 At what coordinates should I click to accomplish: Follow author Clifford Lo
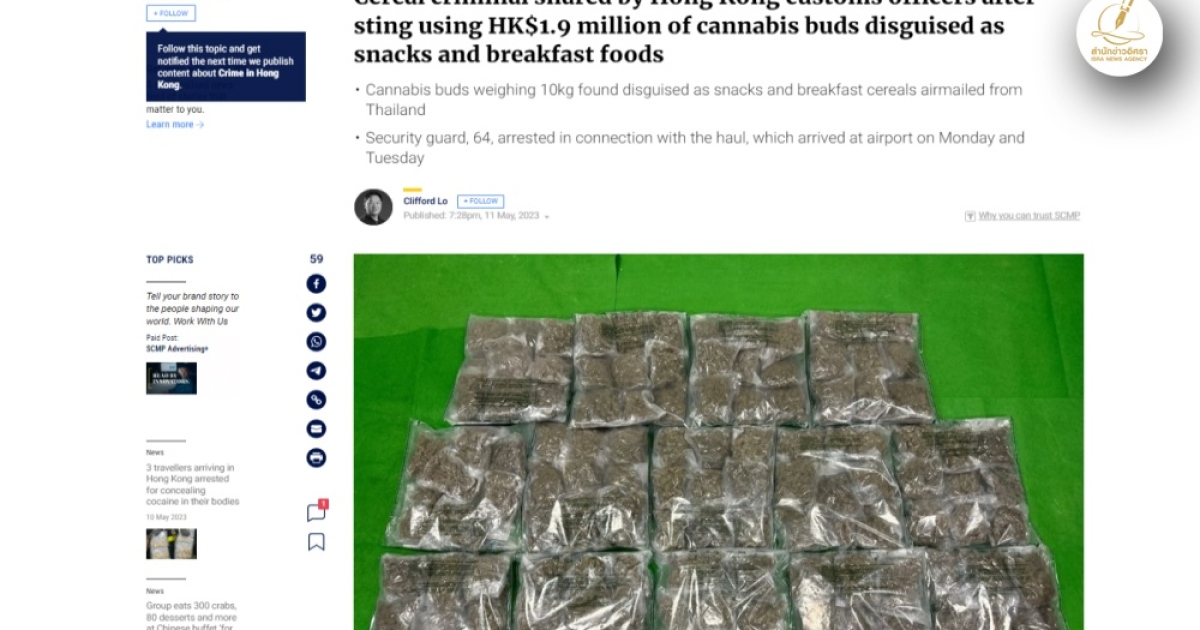(x=480, y=201)
